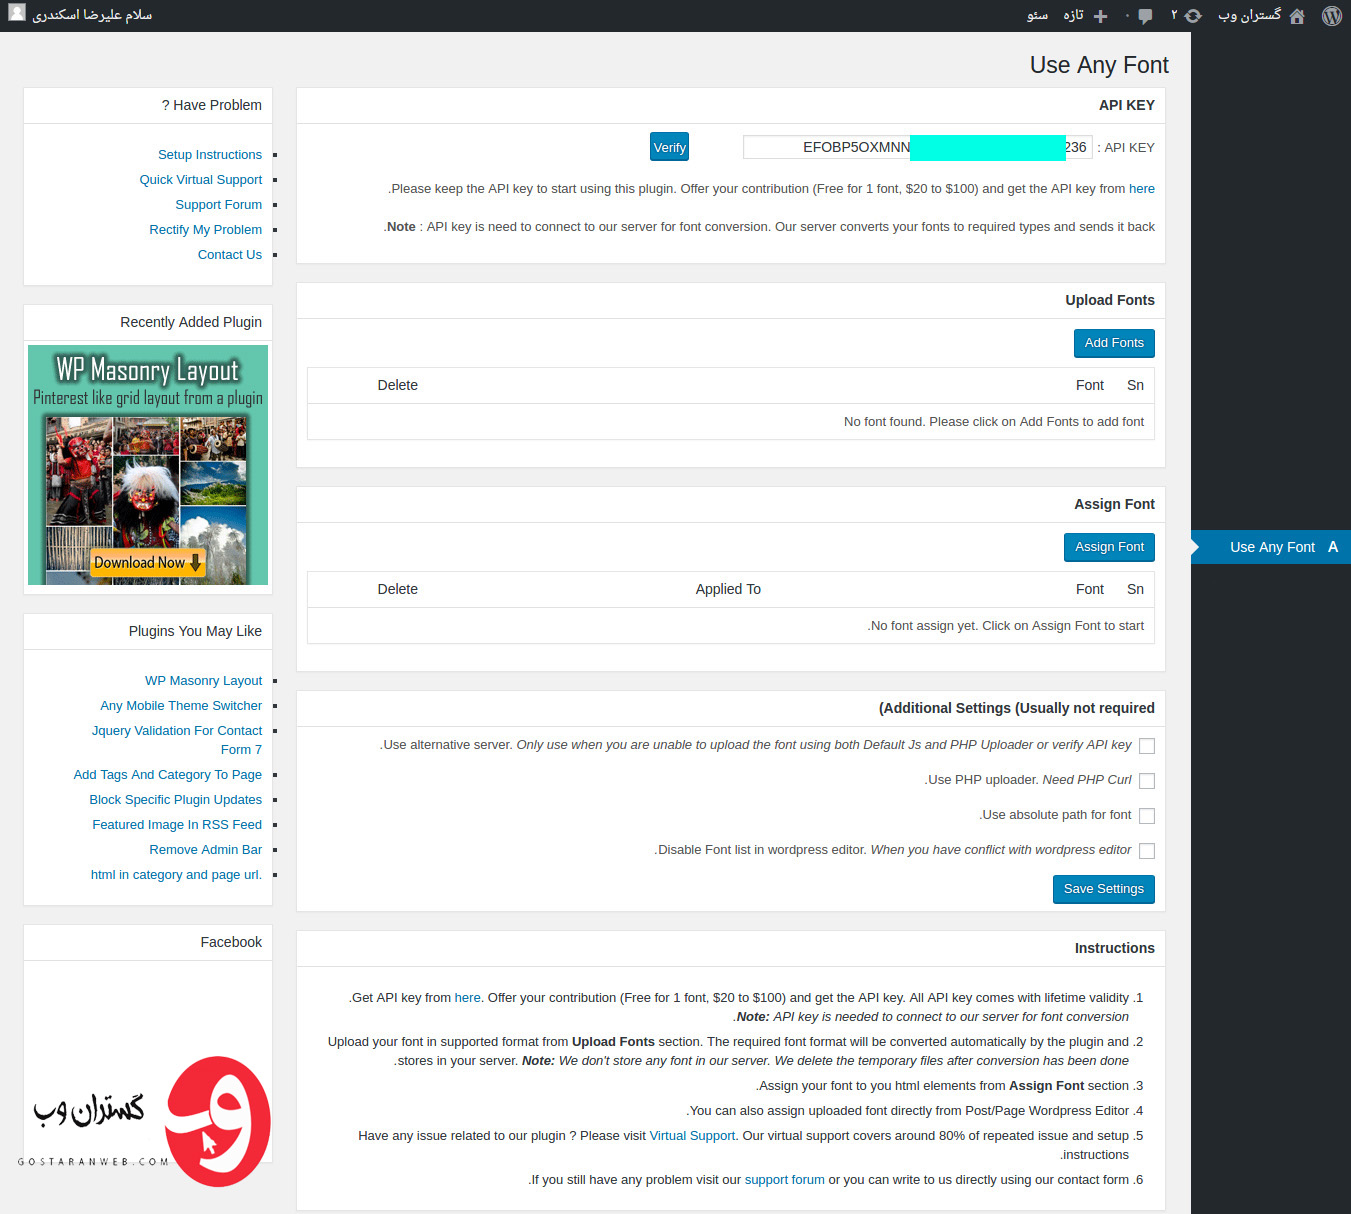Click the home icon in admin bar
1351x1214 pixels.
pyautogui.click(x=1297, y=16)
